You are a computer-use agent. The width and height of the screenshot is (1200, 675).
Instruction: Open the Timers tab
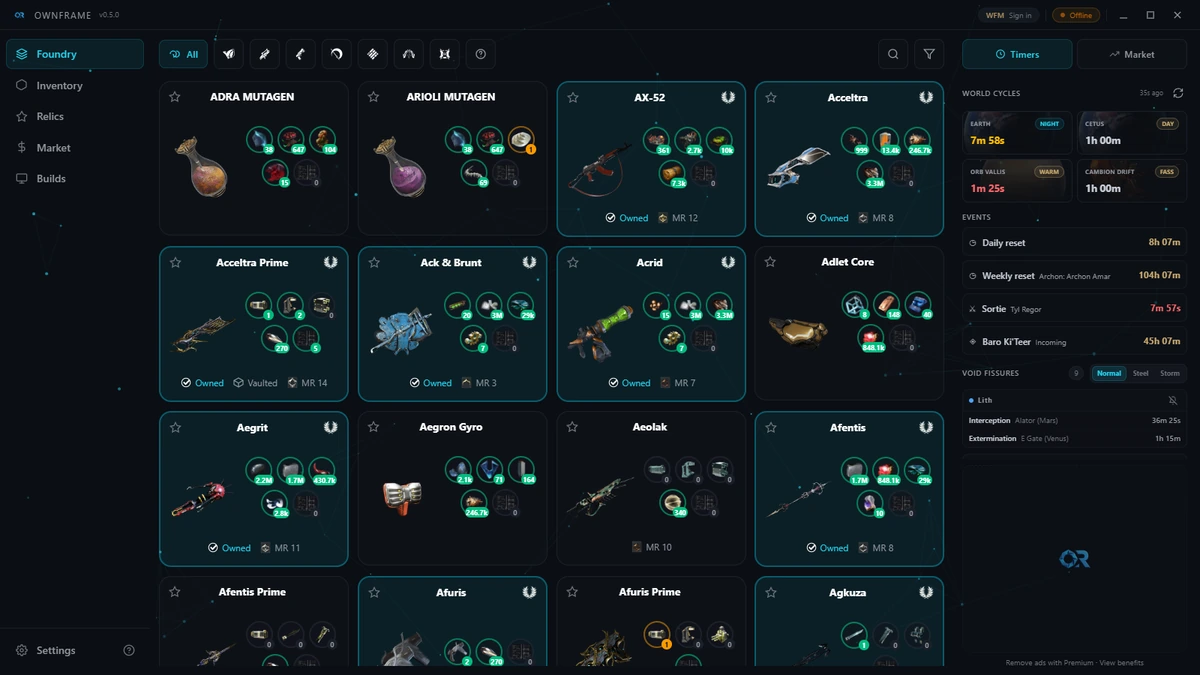coord(1017,54)
